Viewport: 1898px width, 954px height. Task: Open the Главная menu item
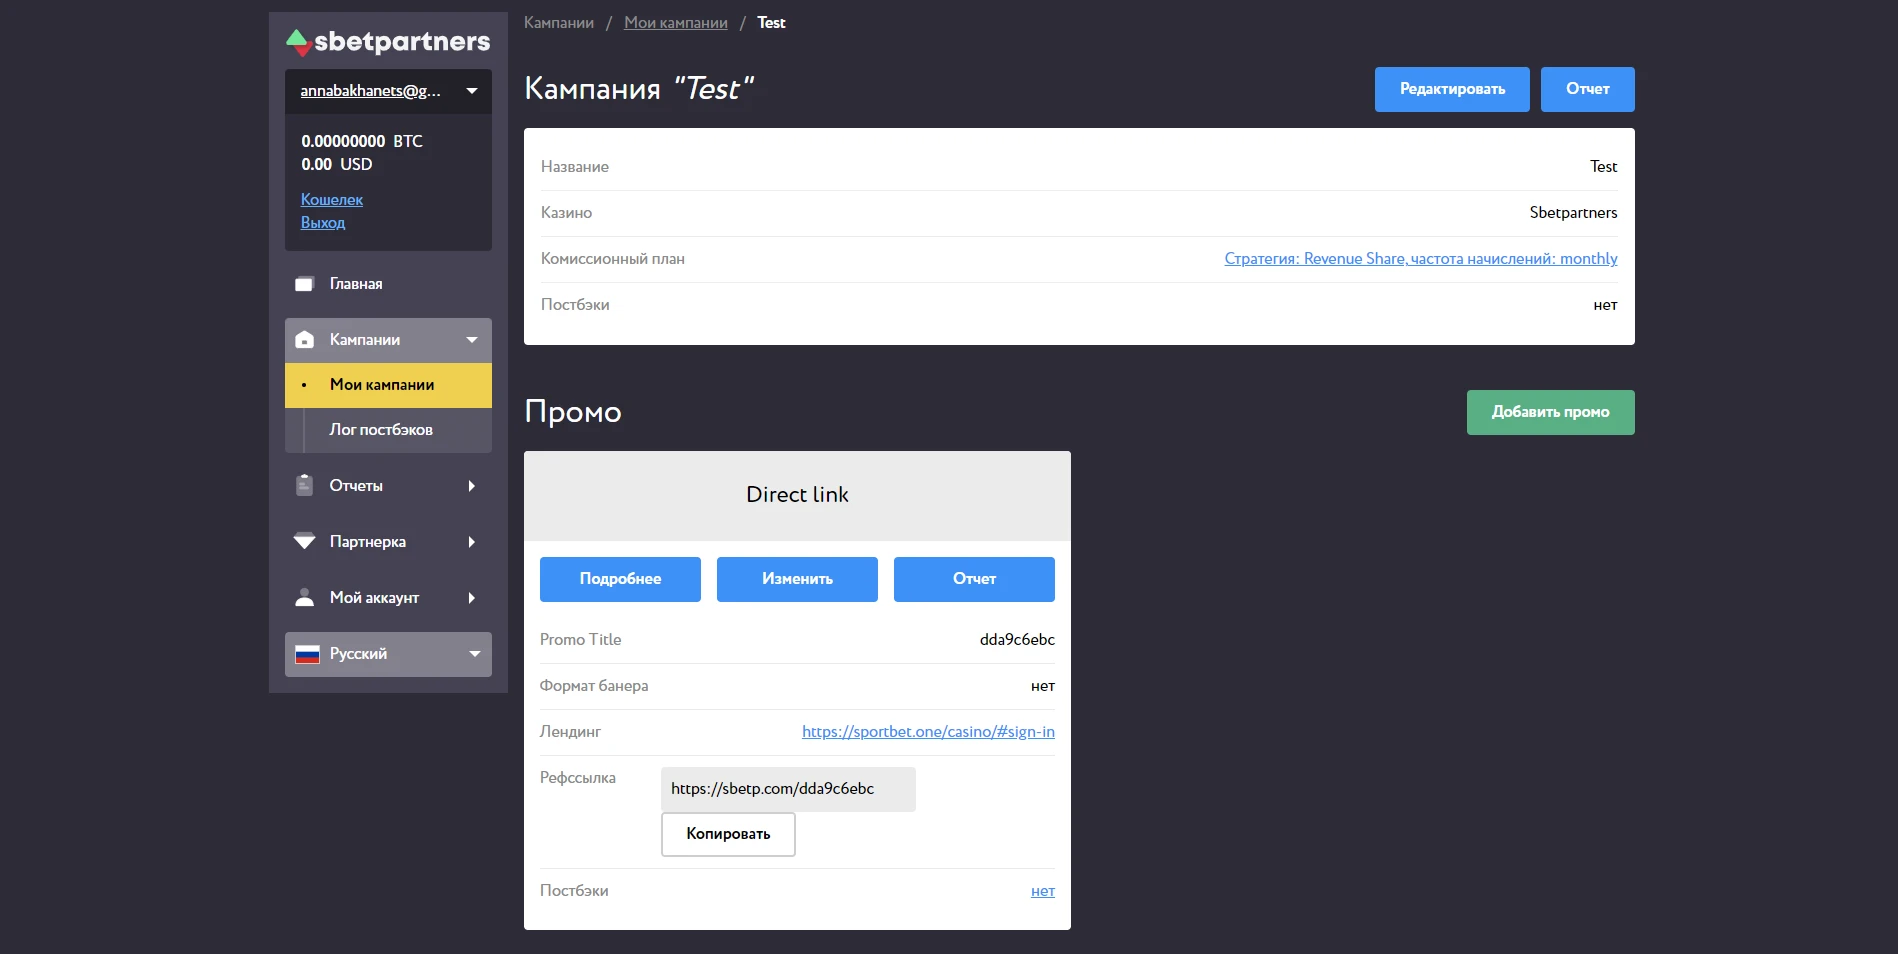point(388,284)
